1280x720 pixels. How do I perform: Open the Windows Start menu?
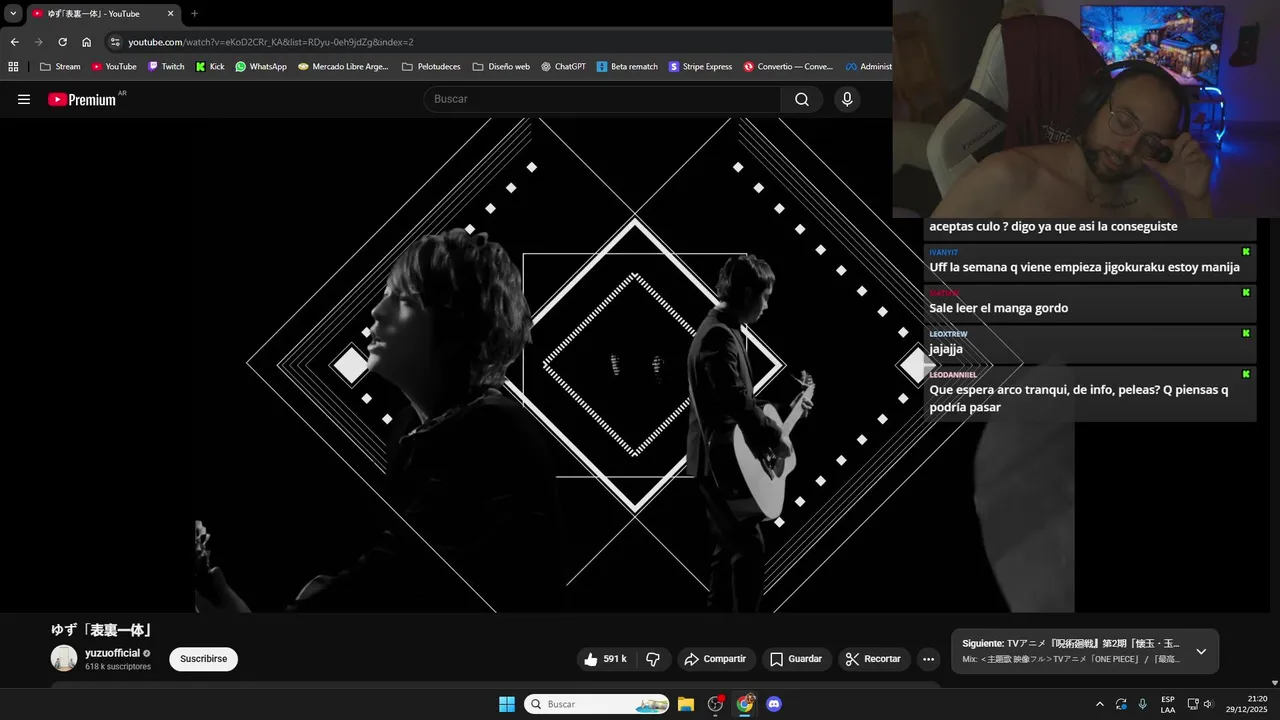507,704
